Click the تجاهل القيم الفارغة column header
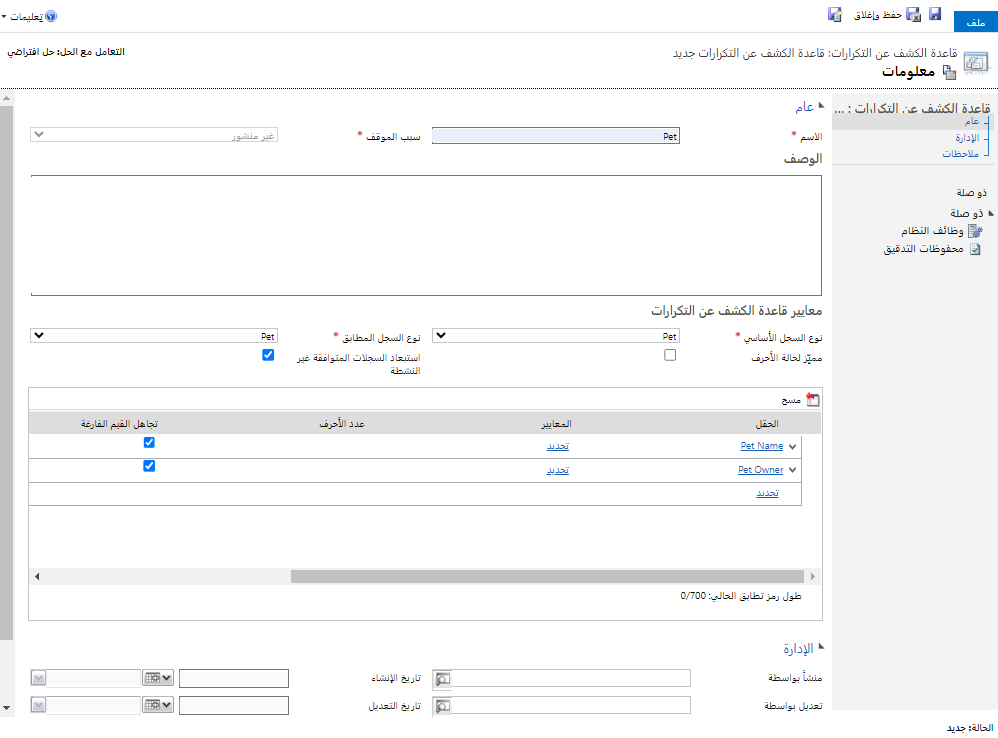The height and width of the screenshot is (738, 998). 119,424
